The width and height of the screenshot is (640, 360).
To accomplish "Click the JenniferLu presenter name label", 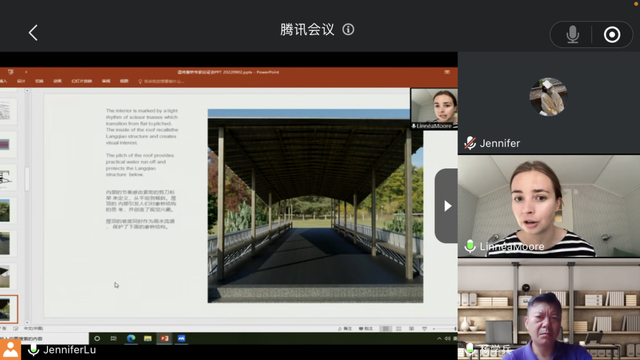I will click(x=69, y=350).
